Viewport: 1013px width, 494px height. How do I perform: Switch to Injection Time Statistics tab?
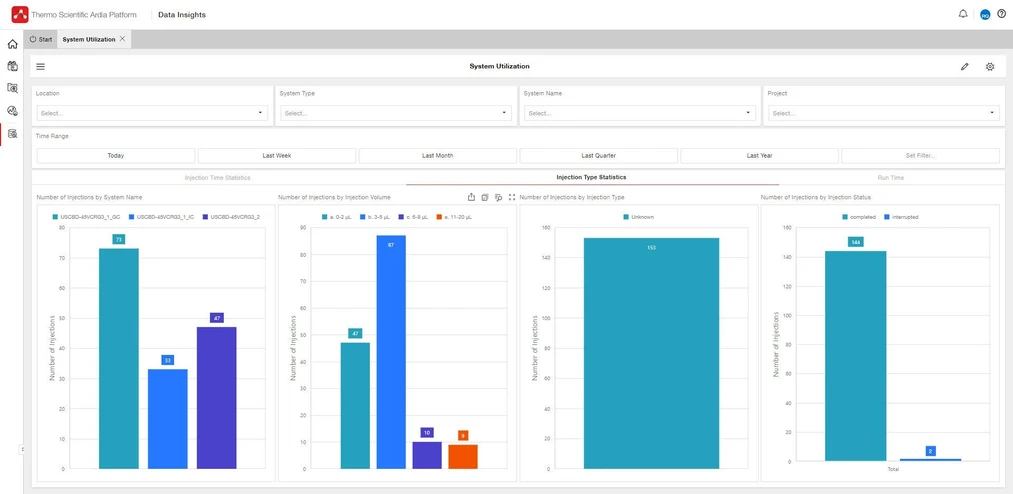click(217, 177)
